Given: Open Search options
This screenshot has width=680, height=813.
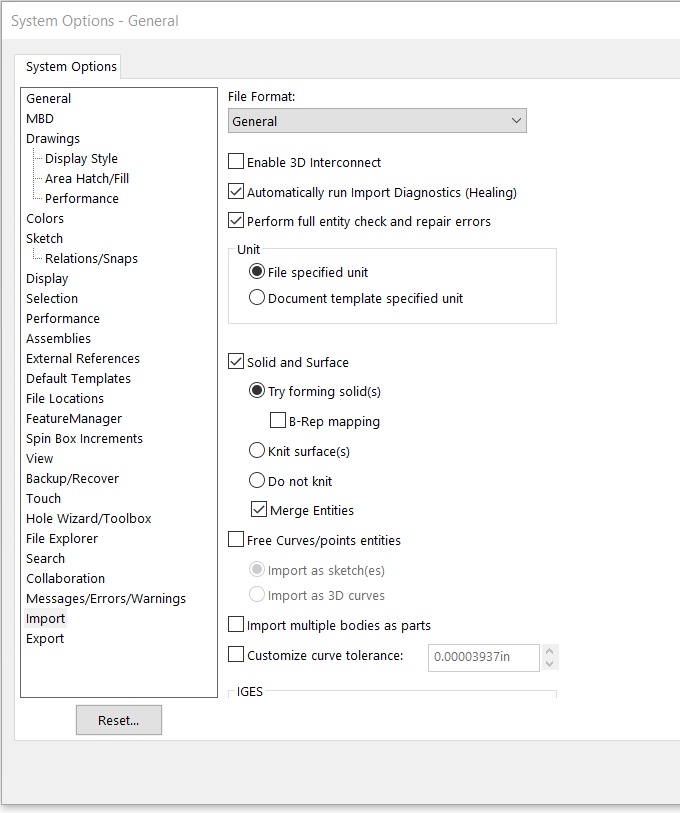Looking at the screenshot, I should pyautogui.click(x=46, y=559).
